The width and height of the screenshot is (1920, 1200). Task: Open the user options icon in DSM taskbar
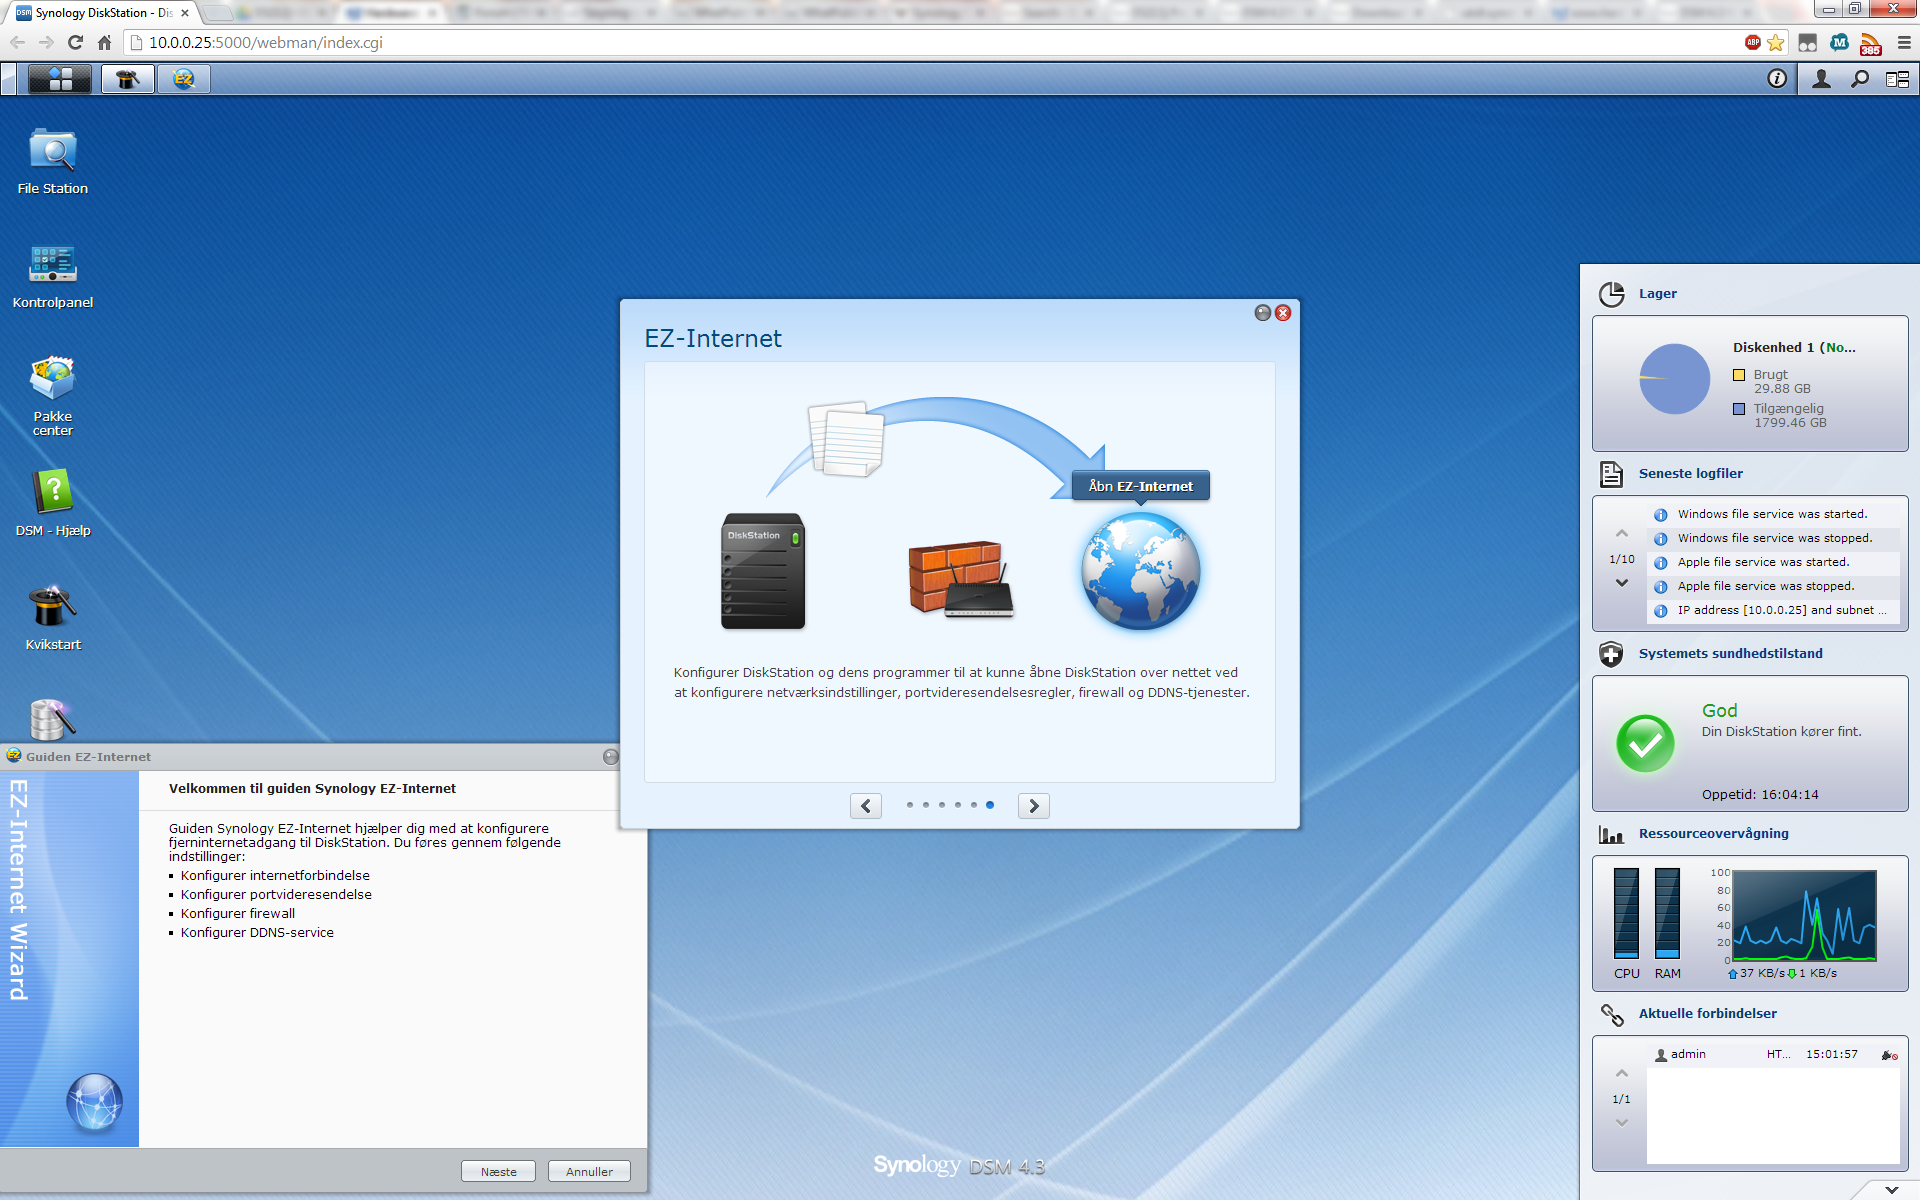[x=1821, y=79]
